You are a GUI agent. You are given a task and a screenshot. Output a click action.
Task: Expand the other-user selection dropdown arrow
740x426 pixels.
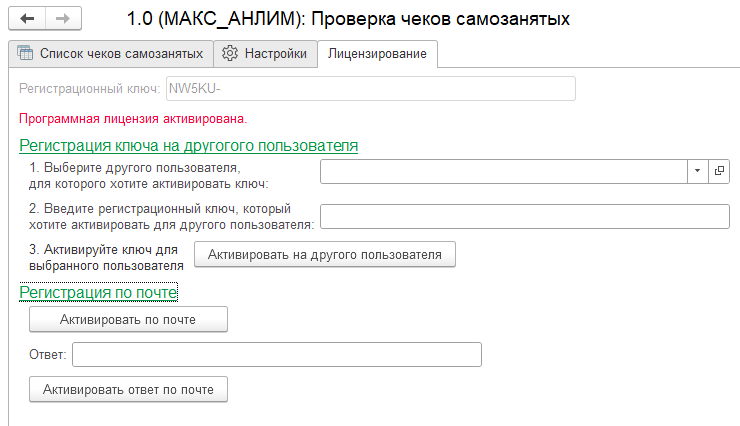tap(697, 172)
